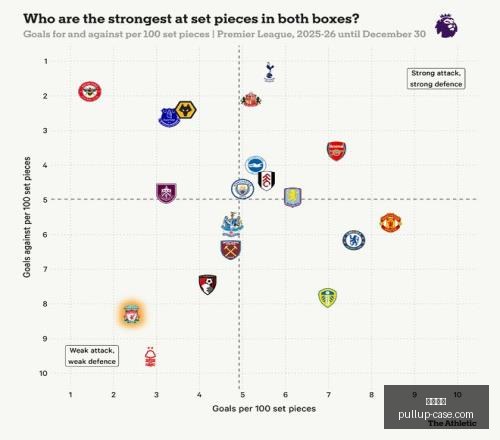Click the Tottenham Hotspur crest
This screenshot has width=500, height=440.
(x=269, y=72)
